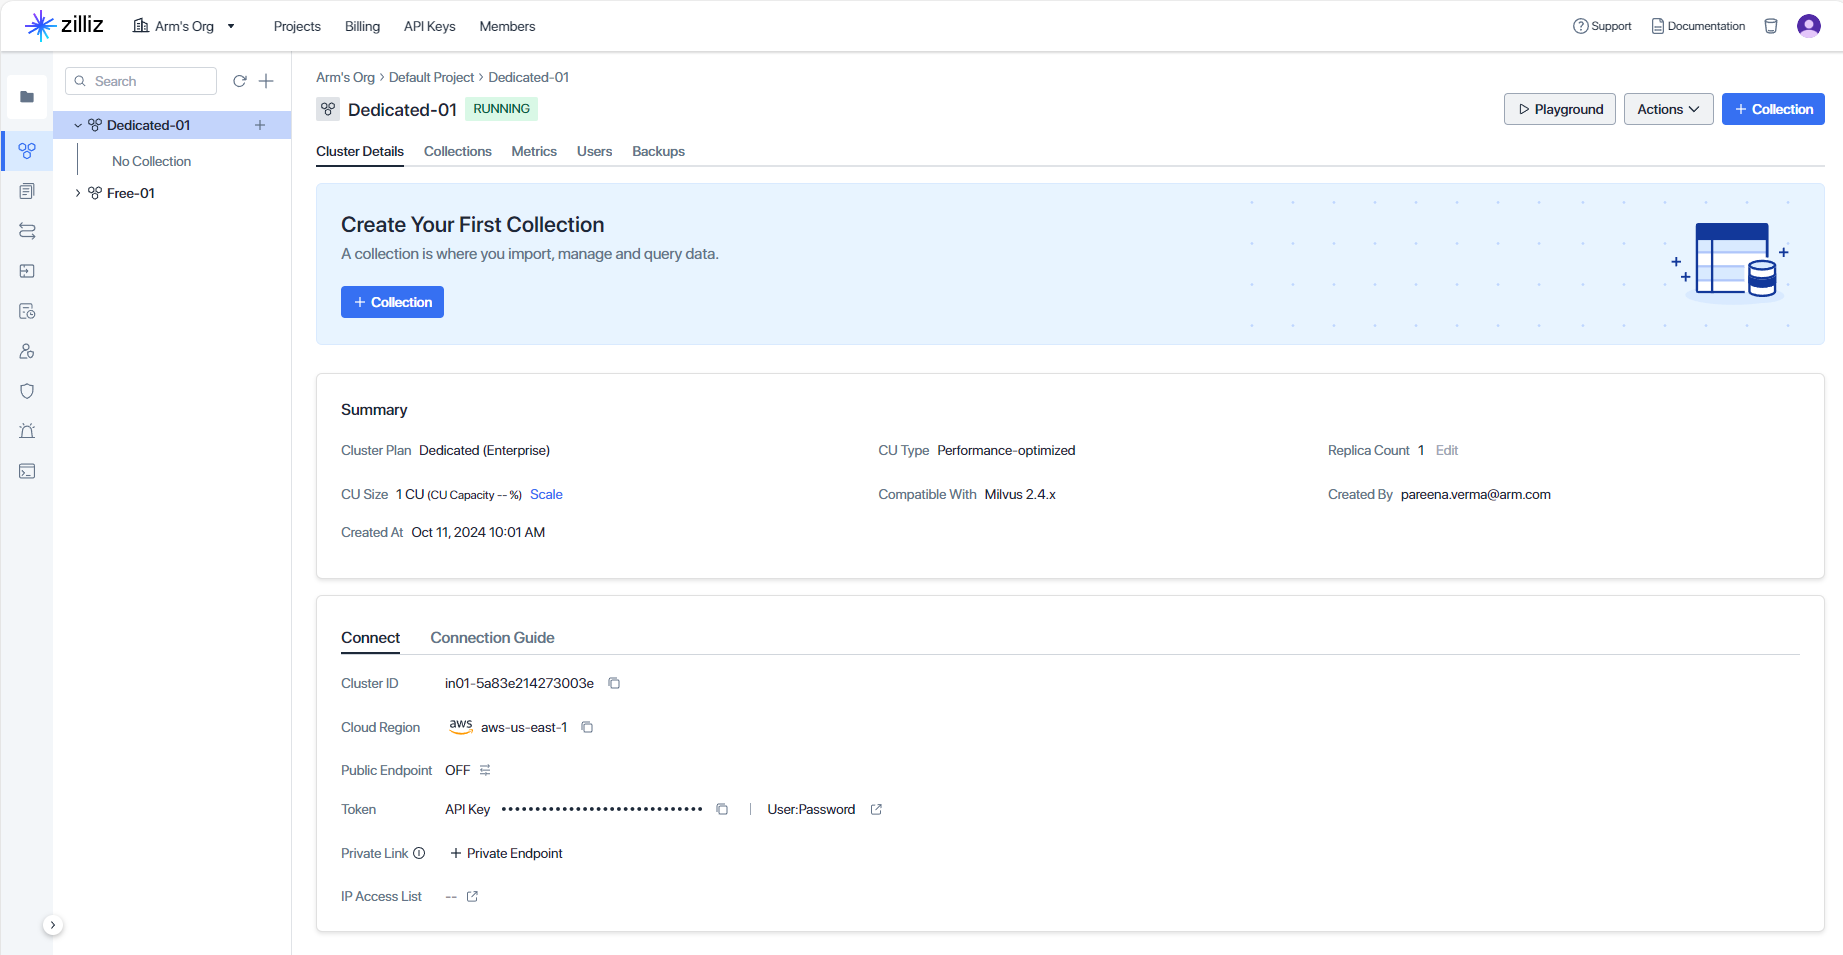The height and width of the screenshot is (955, 1843).
Task: Click the Collection button in the banner
Action: [x=392, y=302]
